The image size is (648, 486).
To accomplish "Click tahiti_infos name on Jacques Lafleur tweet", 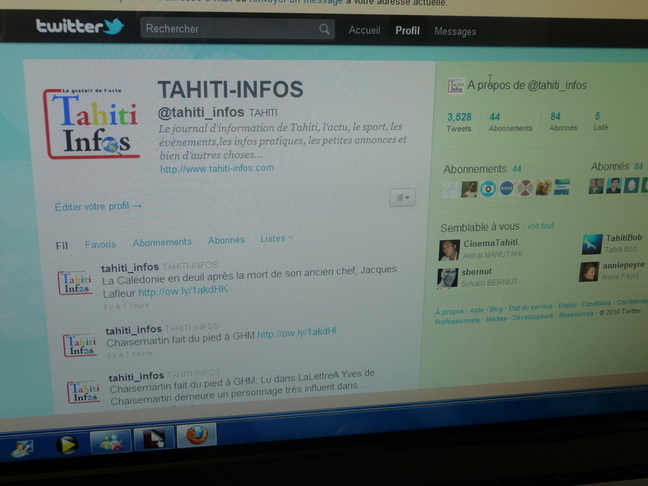I will coord(130,268).
